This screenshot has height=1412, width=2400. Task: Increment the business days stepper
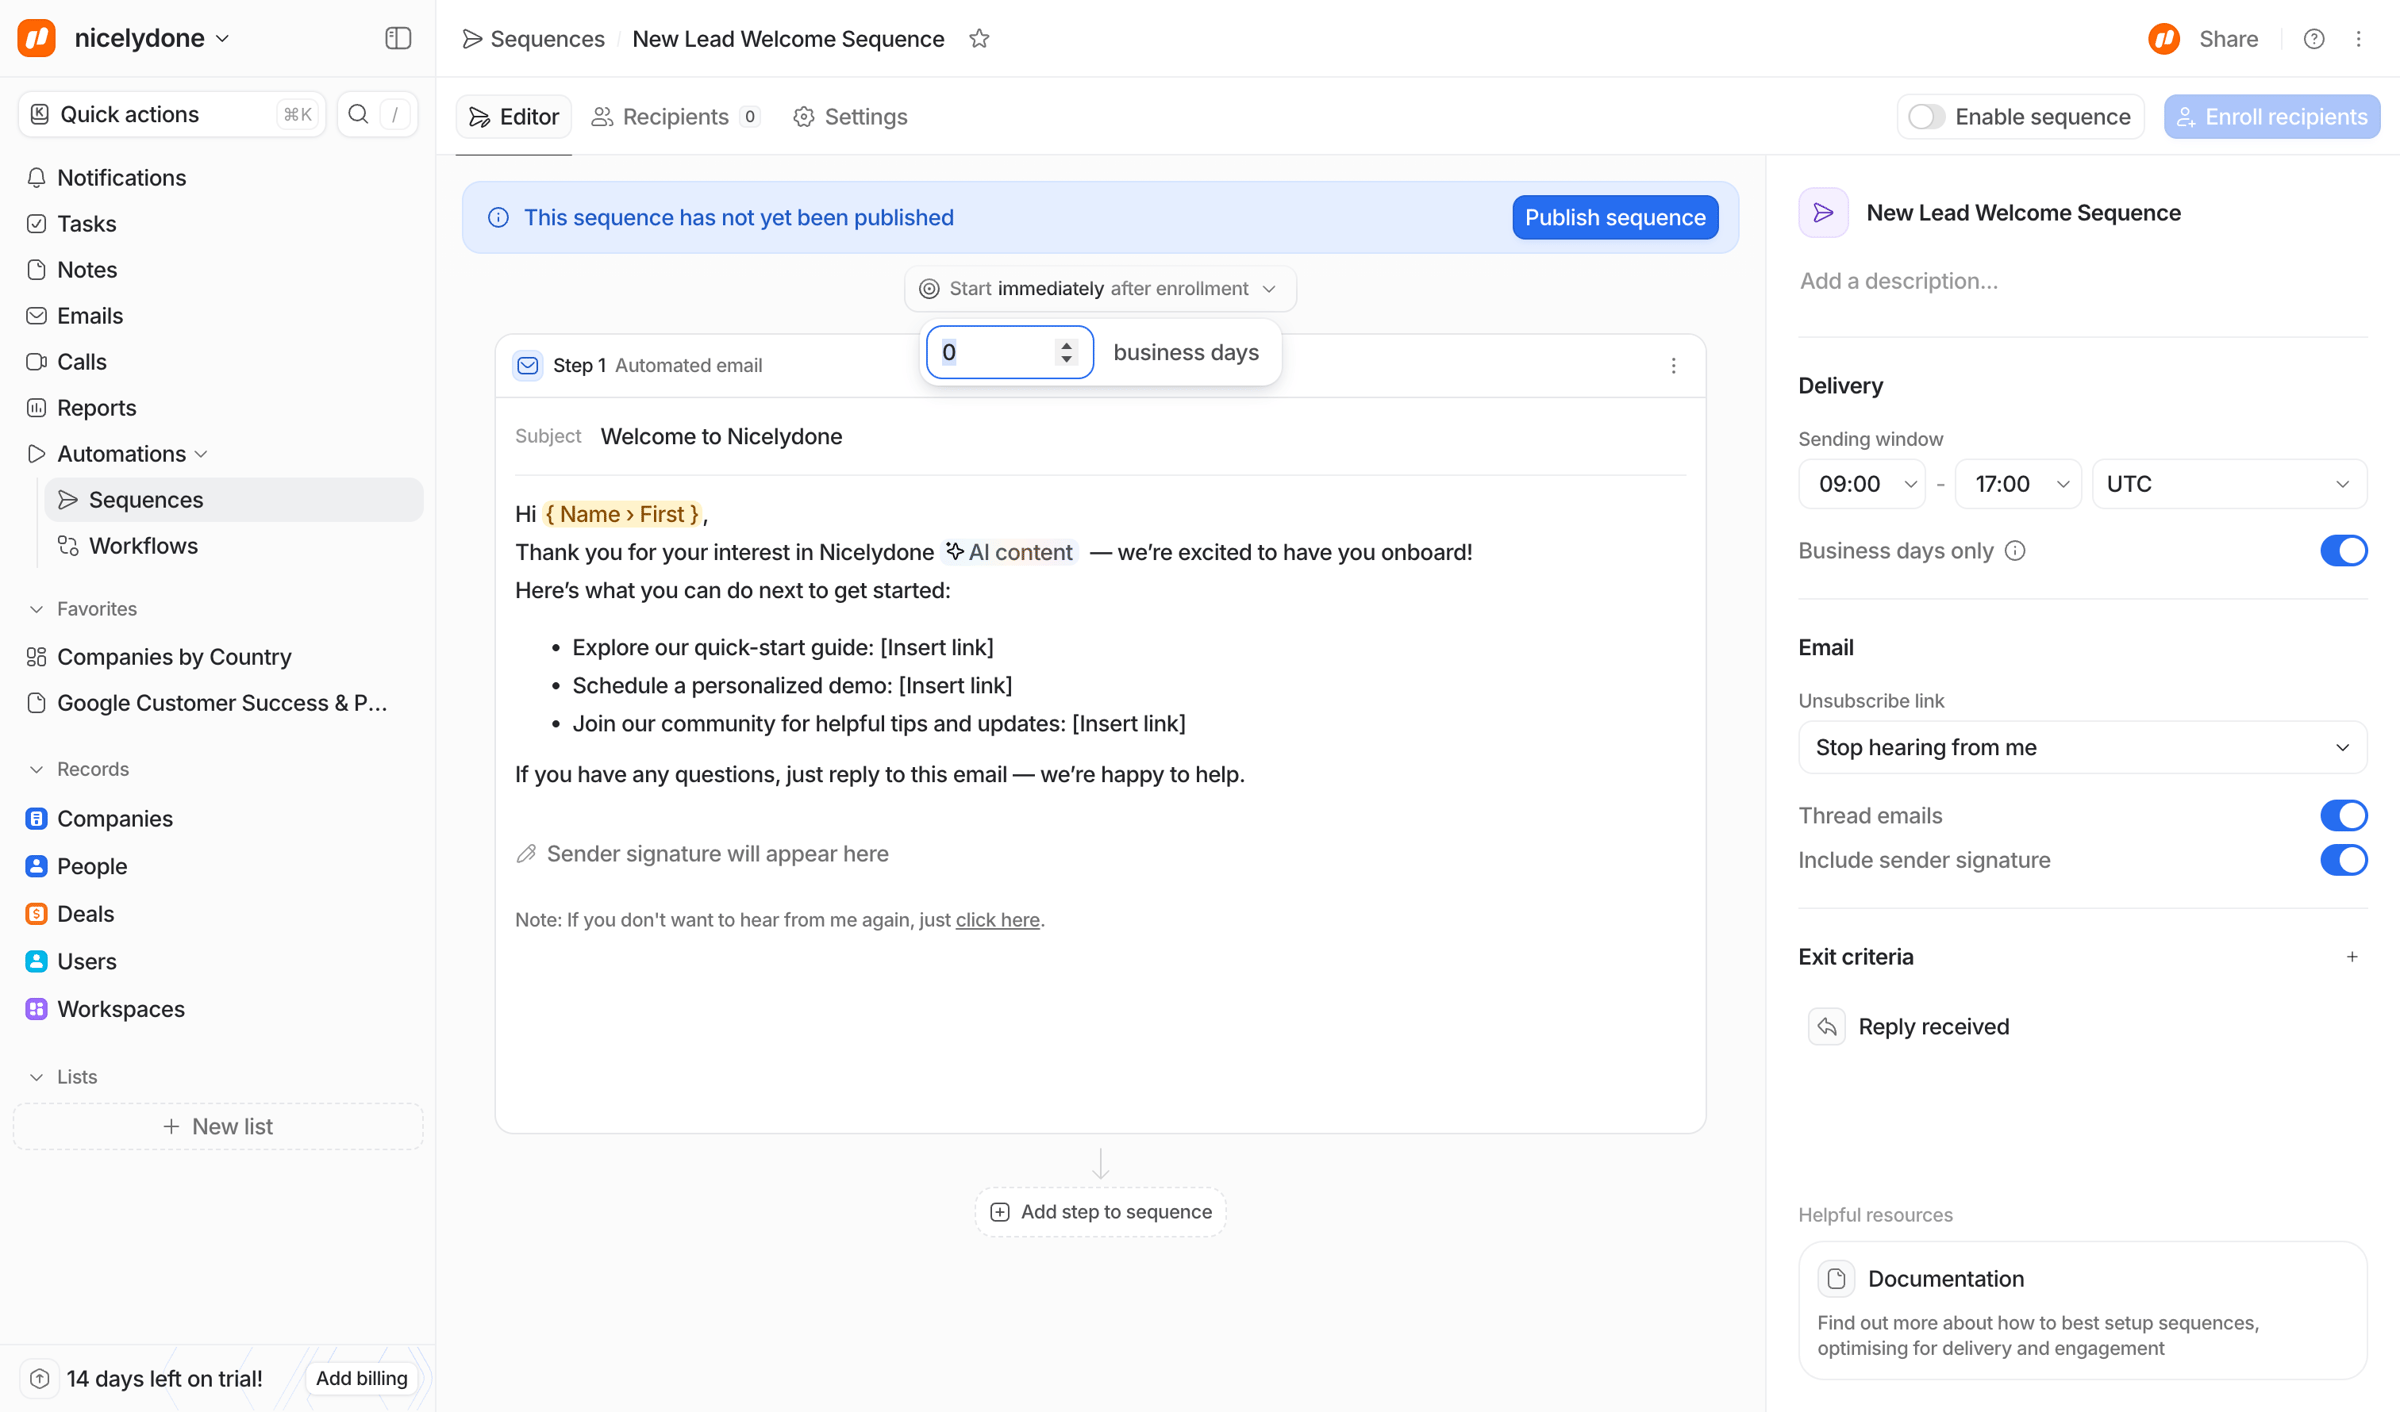pos(1066,345)
